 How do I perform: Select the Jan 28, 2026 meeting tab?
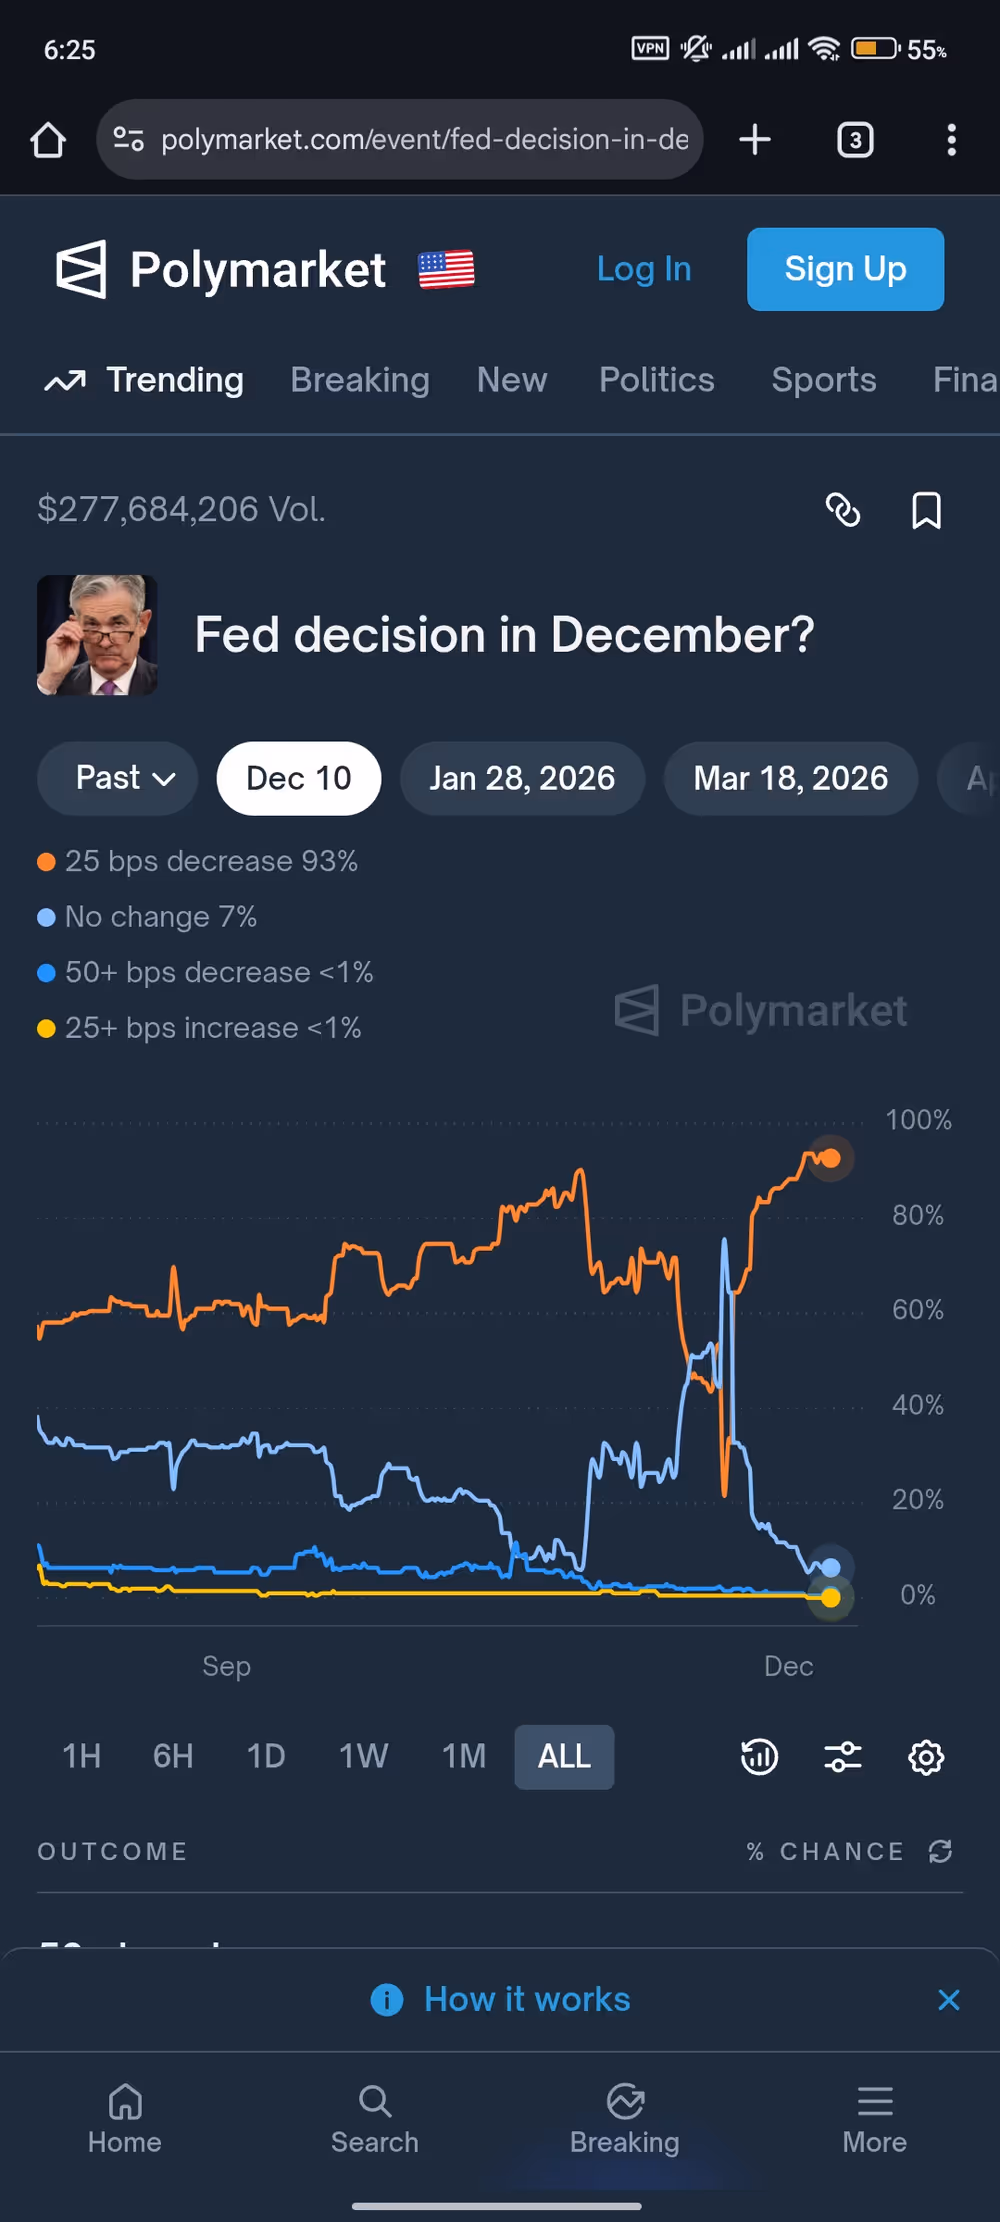pos(522,778)
